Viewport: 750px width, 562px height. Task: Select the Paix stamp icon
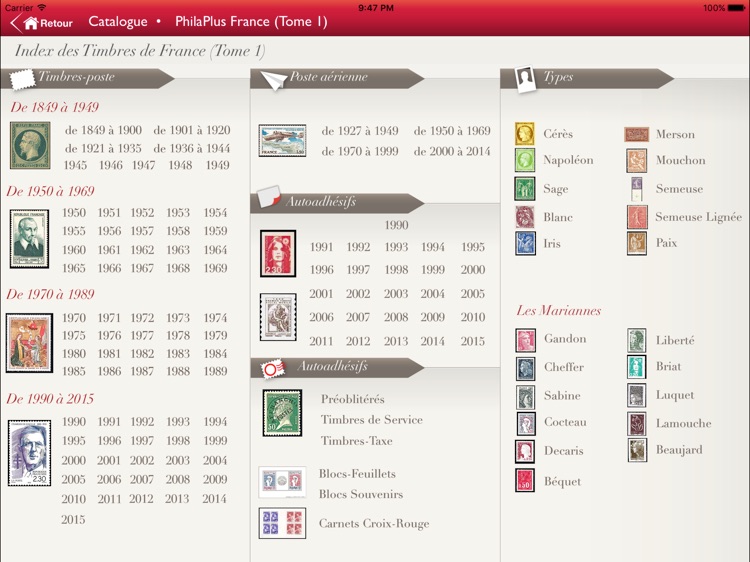pyautogui.click(x=637, y=243)
